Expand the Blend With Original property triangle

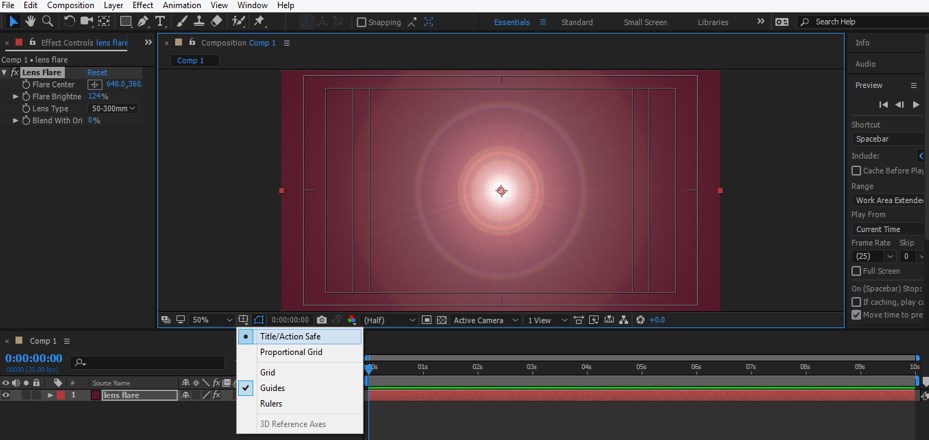click(16, 120)
